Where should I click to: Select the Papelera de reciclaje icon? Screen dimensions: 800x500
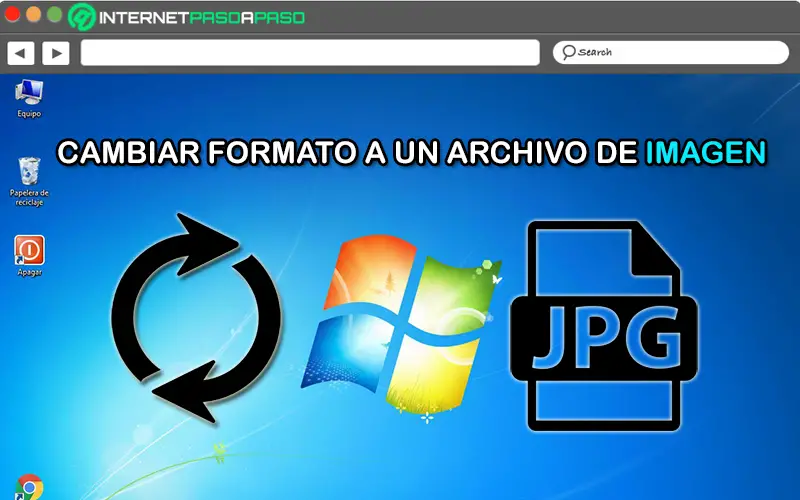[29, 181]
